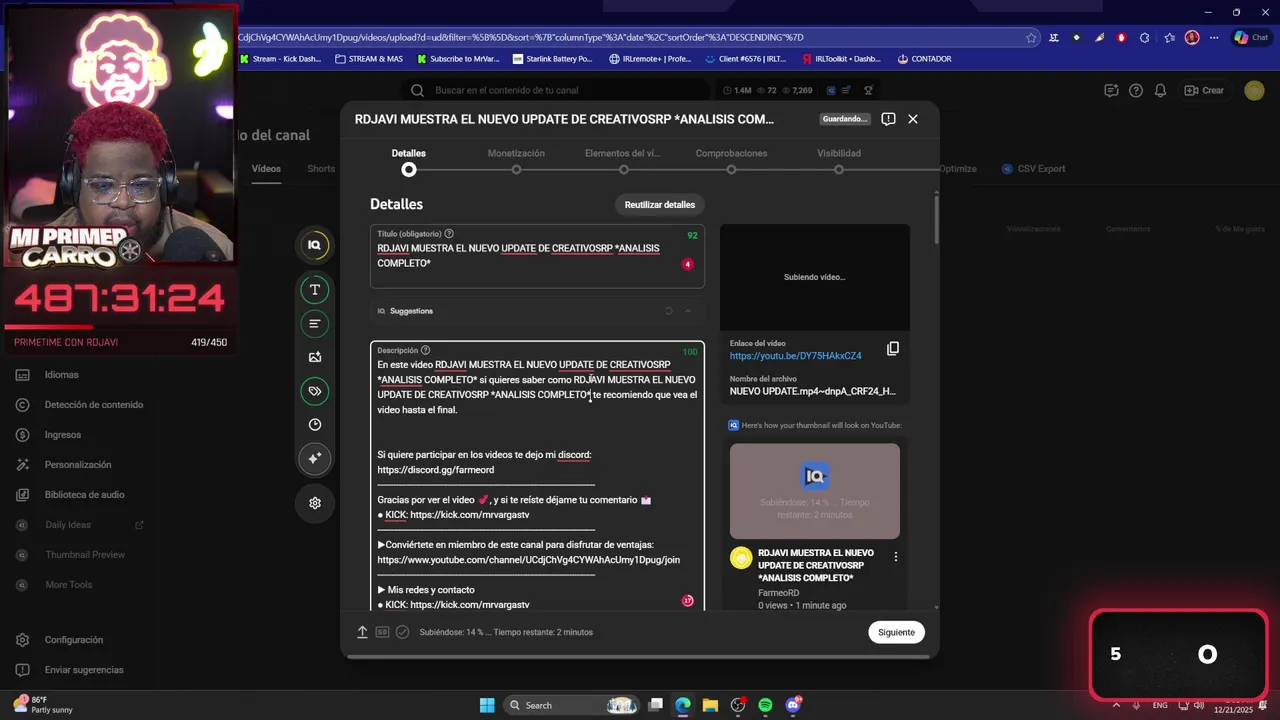Open the Windows Start menu

487,705
